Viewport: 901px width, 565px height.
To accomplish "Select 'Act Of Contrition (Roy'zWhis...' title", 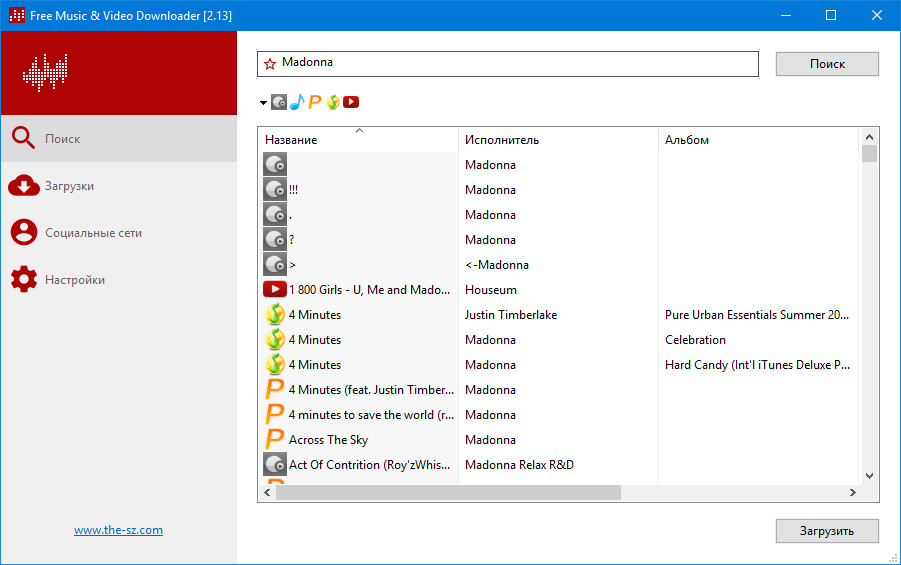I will click(369, 464).
